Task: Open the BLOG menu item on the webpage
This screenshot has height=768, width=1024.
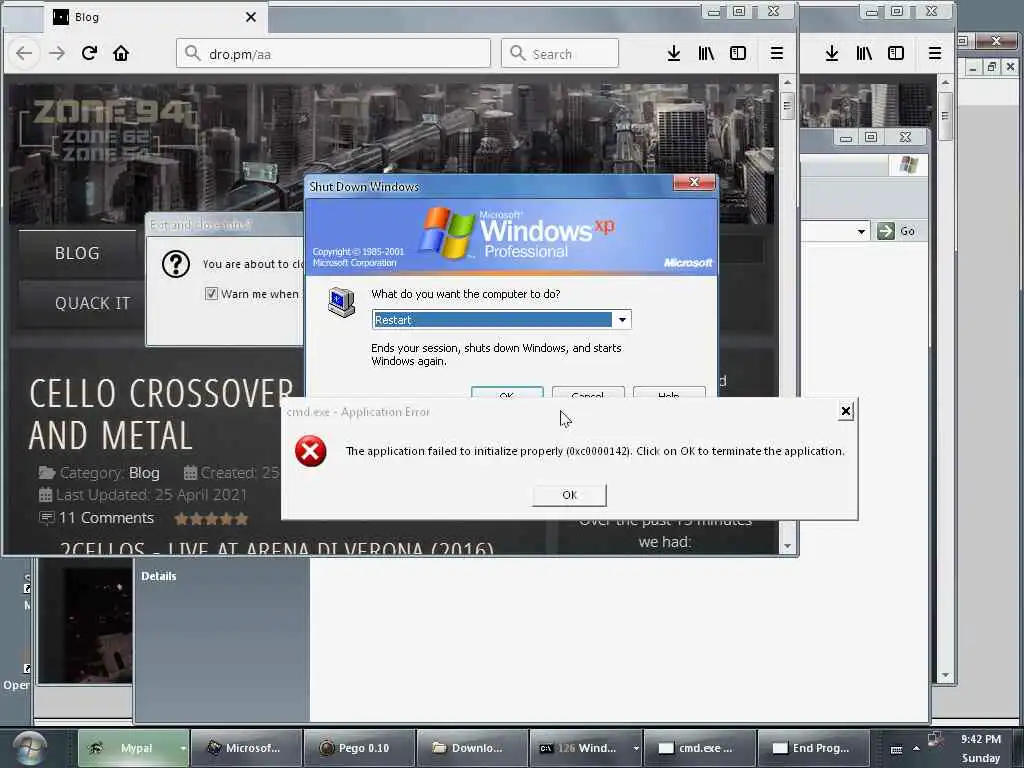Action: pos(77,253)
